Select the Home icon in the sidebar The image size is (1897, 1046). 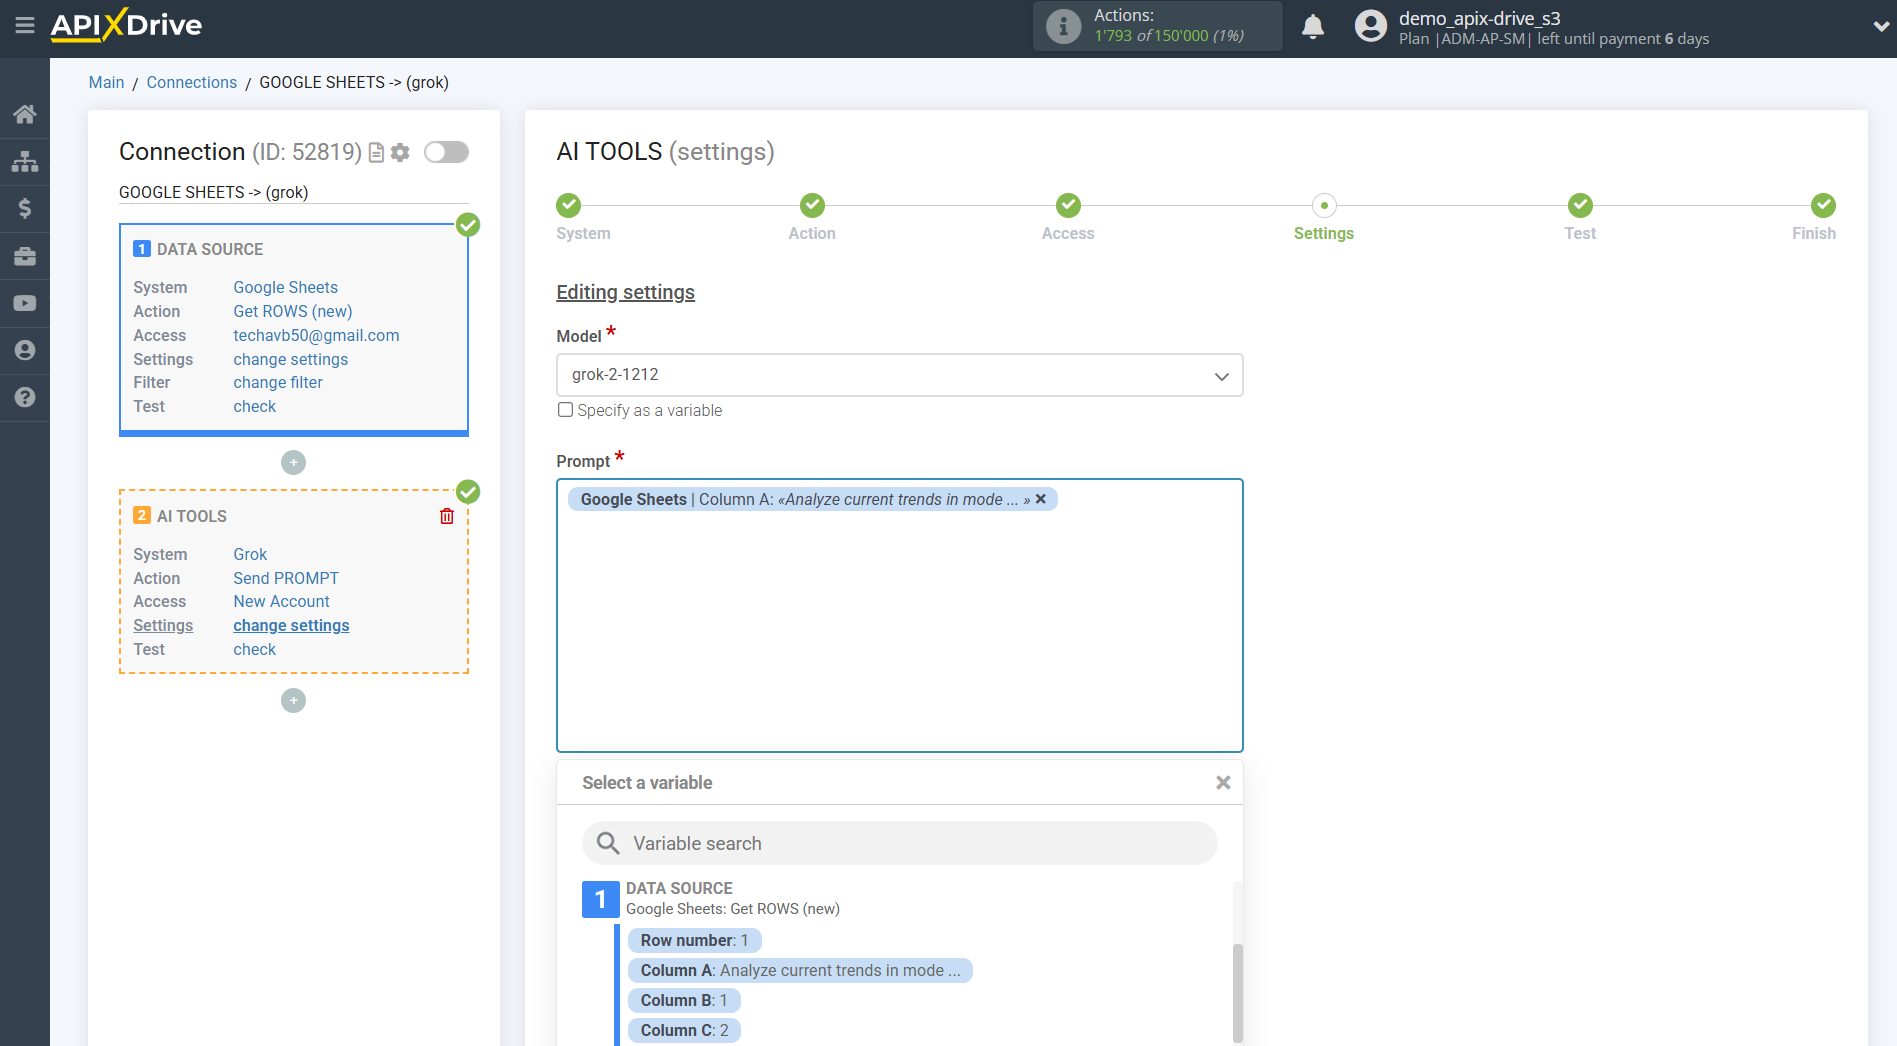[x=25, y=113]
